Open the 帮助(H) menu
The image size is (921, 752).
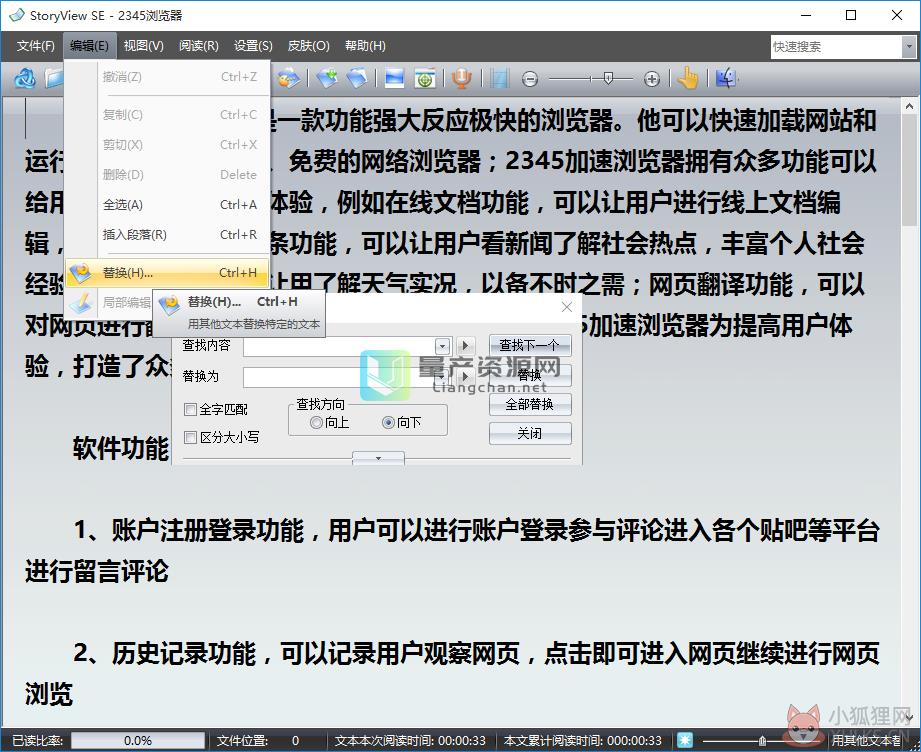365,46
